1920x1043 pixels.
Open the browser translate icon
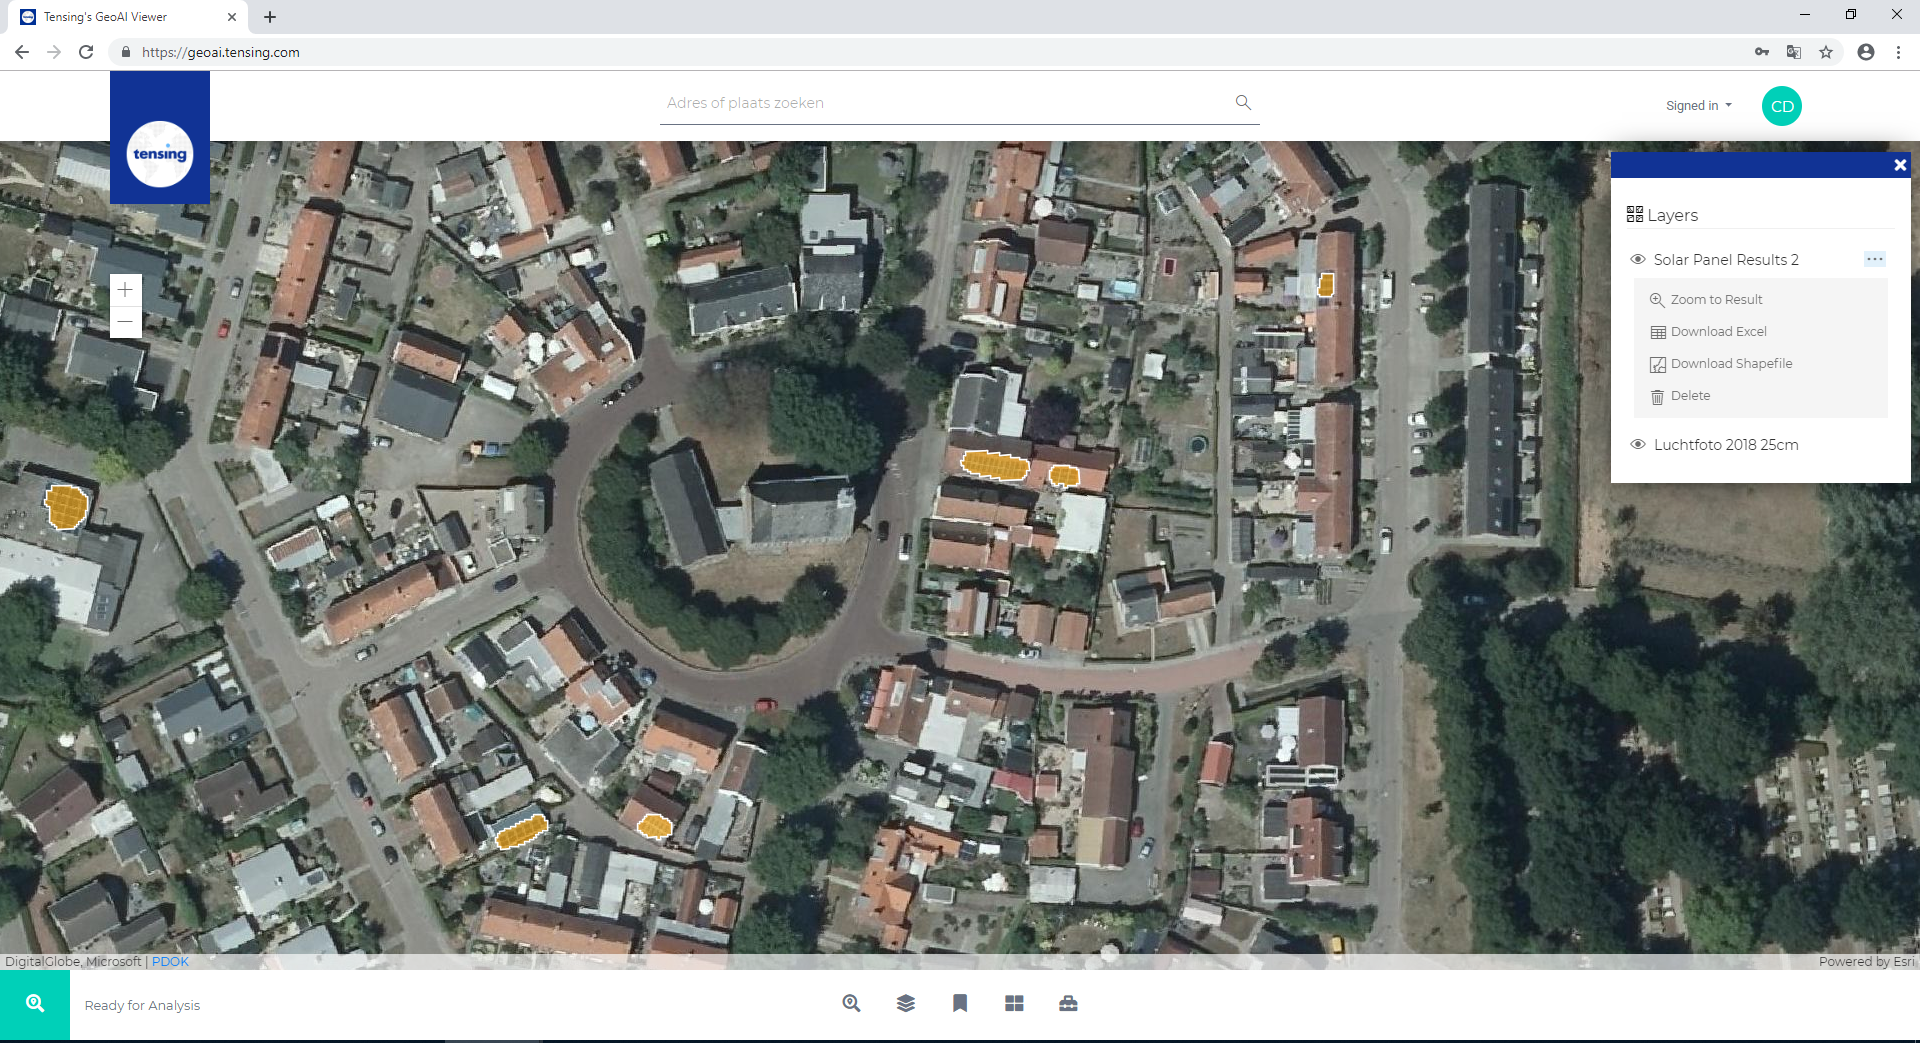pyautogui.click(x=1794, y=52)
